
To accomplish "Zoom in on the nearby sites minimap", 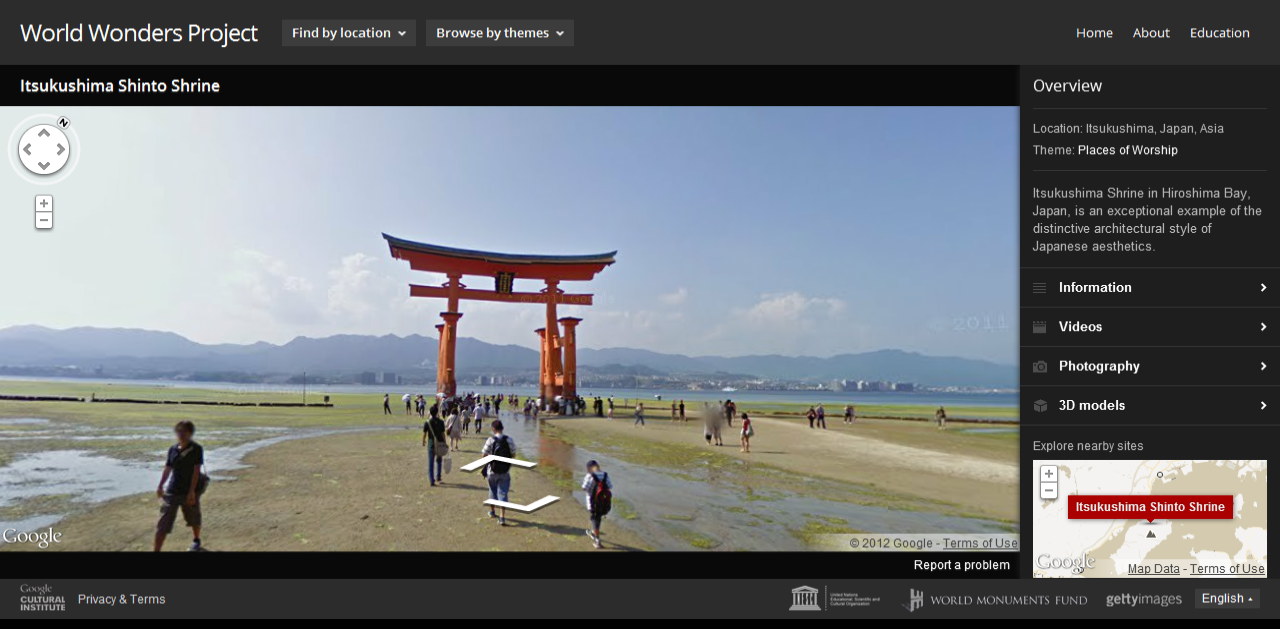I will click(x=1048, y=474).
